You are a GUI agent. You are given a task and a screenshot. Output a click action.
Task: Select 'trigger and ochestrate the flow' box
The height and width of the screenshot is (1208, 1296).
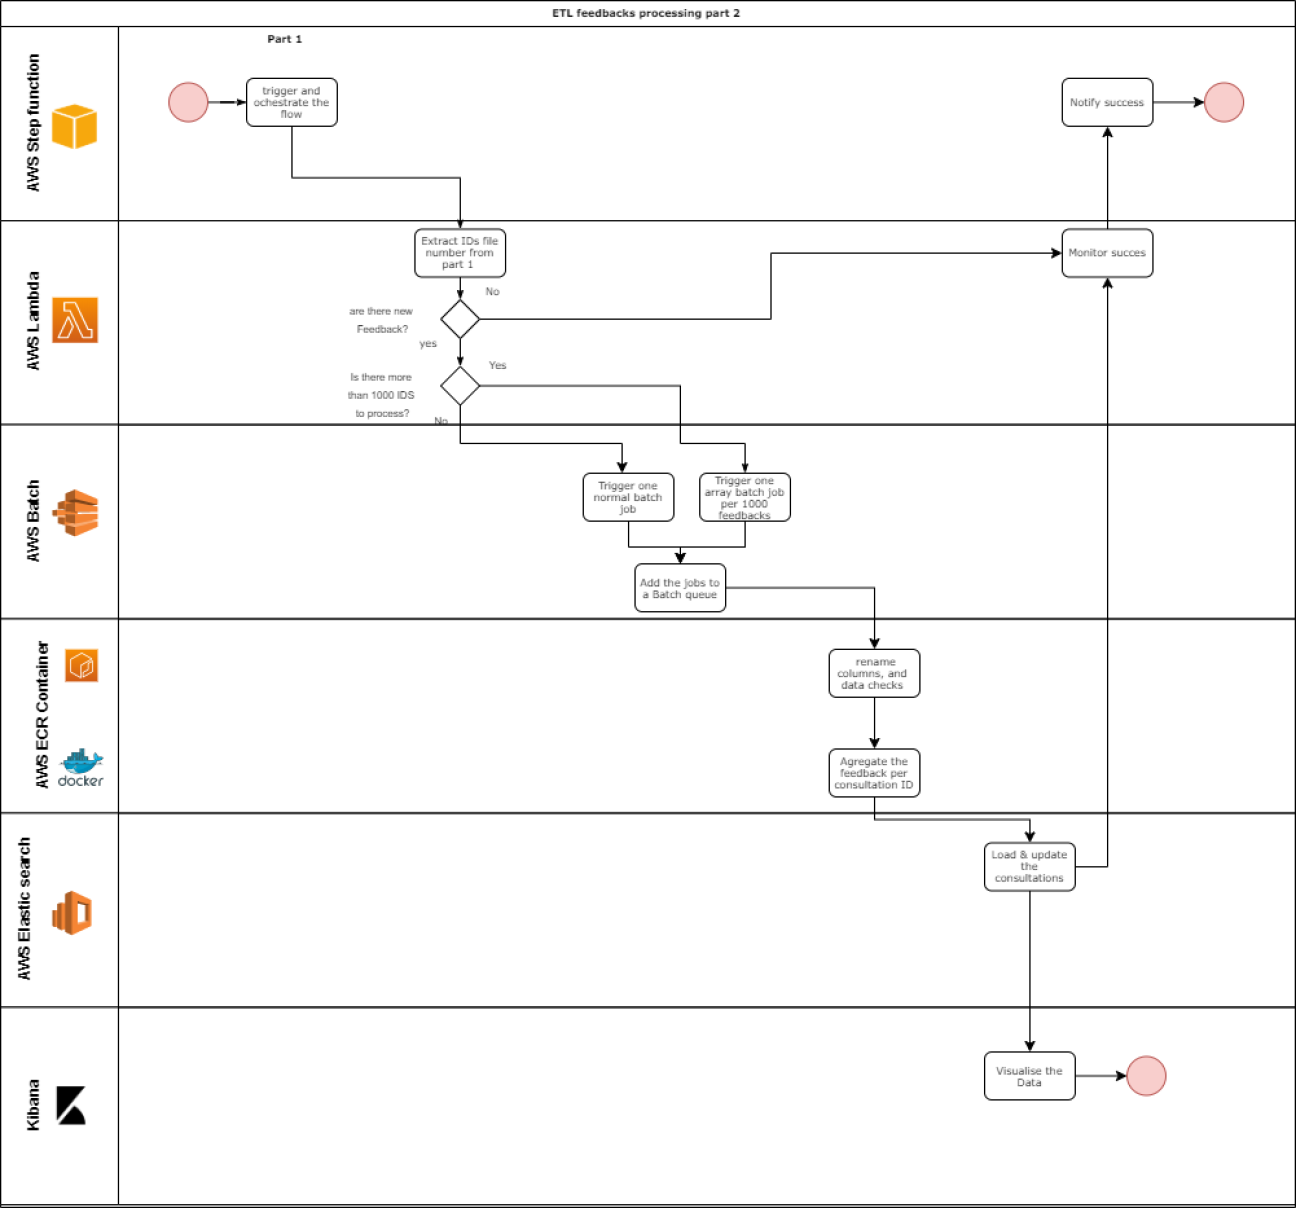pyautogui.click(x=292, y=102)
